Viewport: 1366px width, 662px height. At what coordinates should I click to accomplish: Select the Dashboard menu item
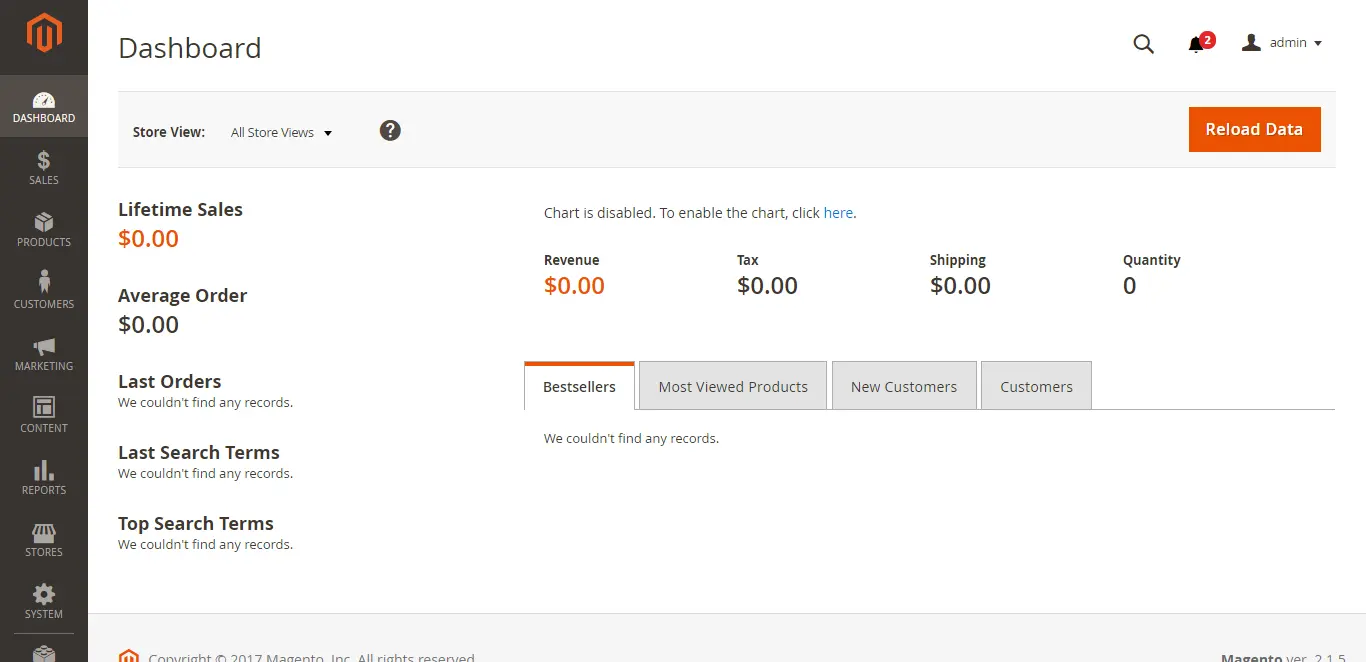(x=43, y=106)
